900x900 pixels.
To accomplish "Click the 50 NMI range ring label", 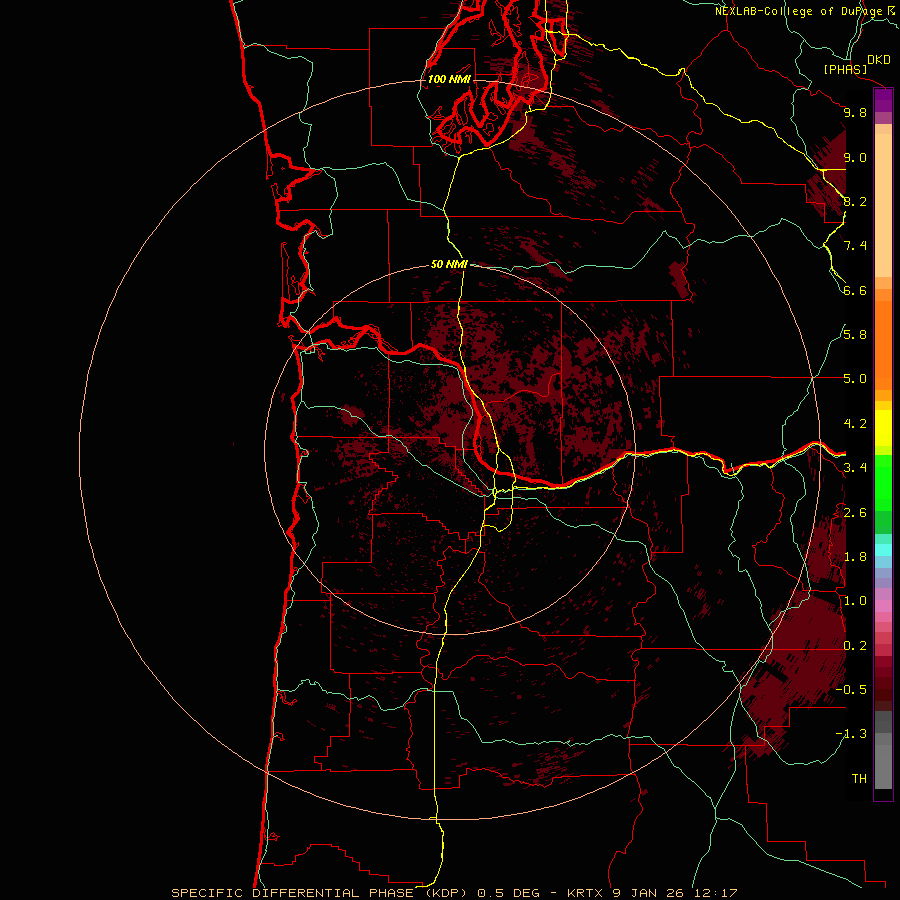I will click(x=449, y=264).
